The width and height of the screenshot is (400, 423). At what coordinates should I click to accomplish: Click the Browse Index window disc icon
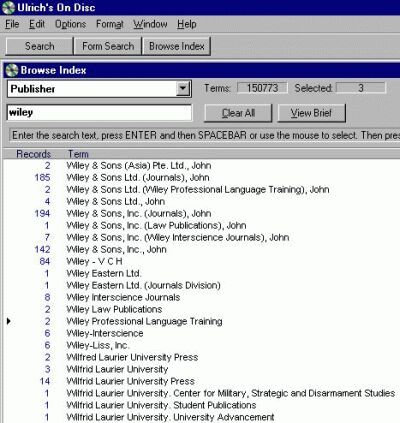tap(12, 70)
